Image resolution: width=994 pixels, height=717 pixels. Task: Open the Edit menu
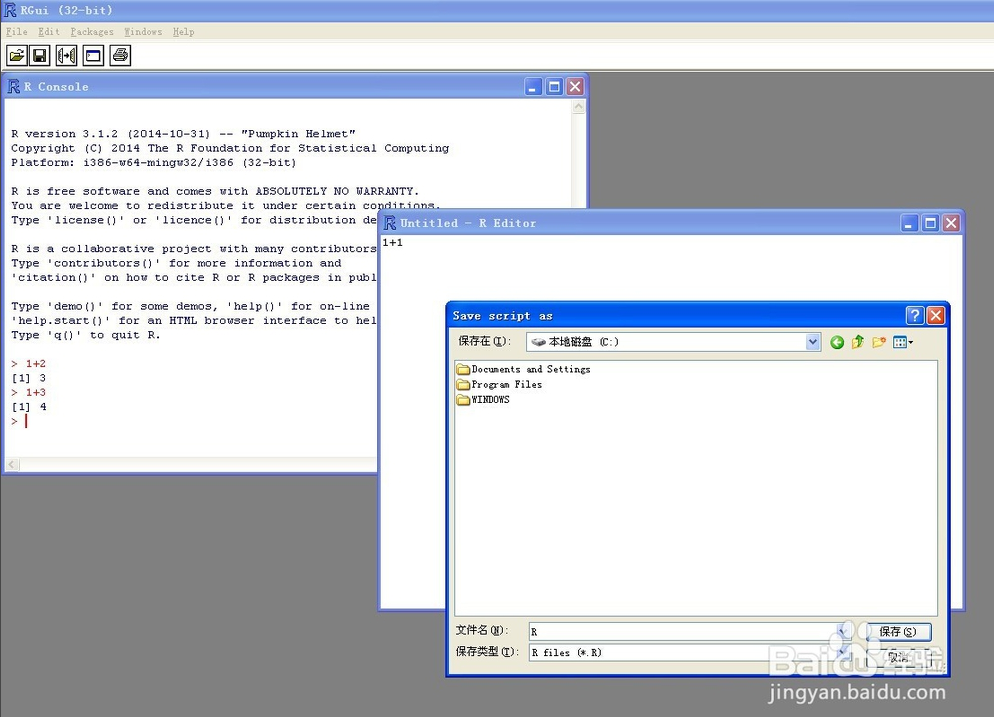click(x=49, y=32)
